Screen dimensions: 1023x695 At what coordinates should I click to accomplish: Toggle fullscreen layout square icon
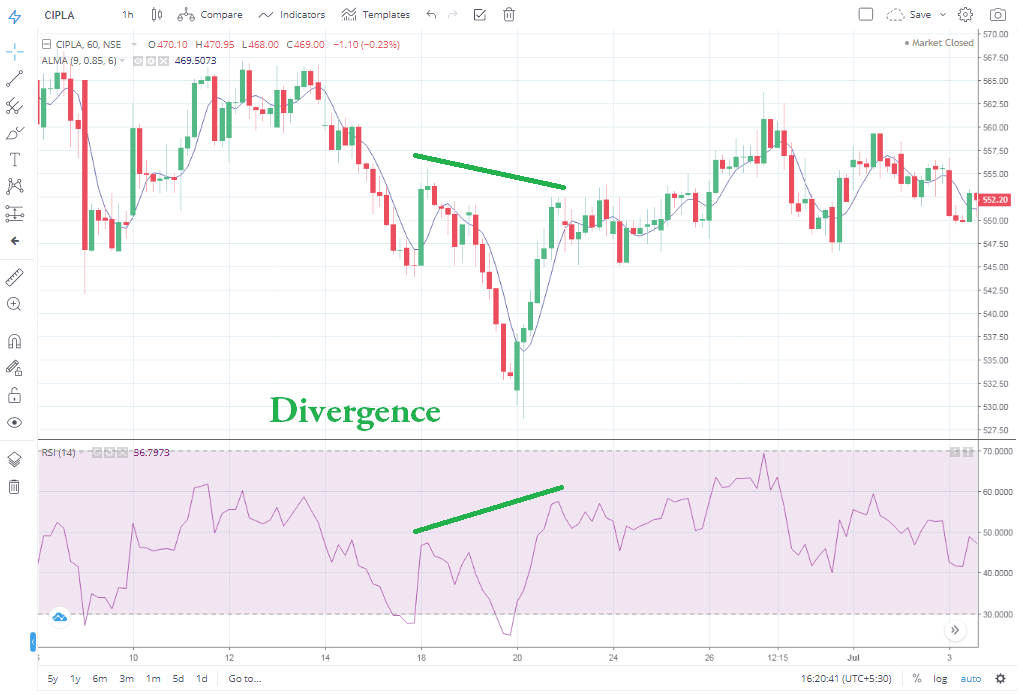(866, 14)
